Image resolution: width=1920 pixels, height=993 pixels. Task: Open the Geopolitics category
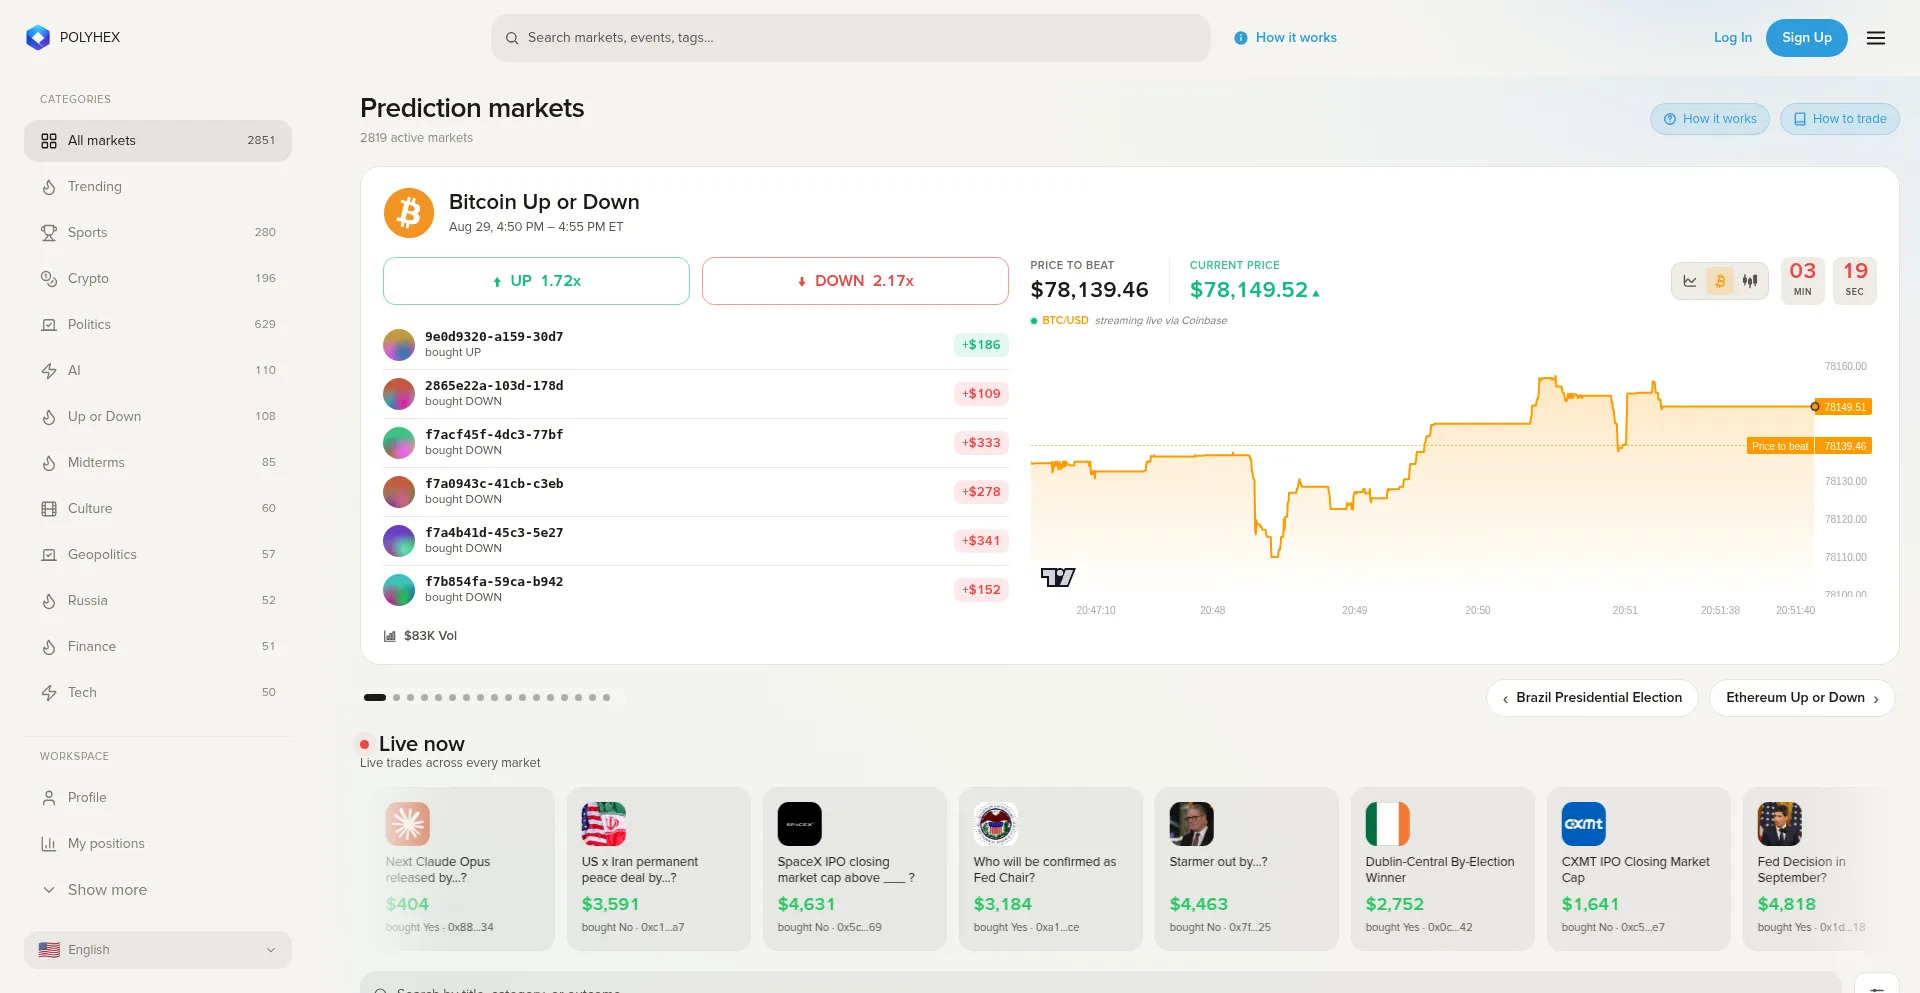click(158, 555)
